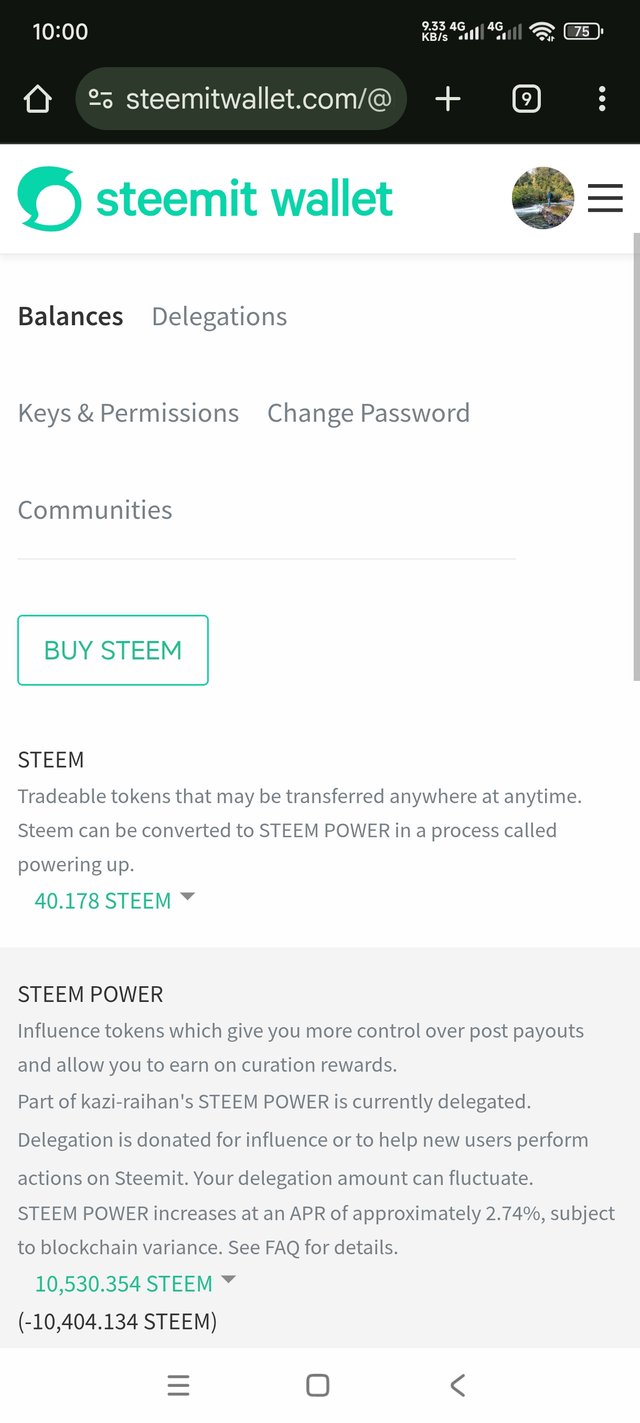Viewport: 640px width, 1423px height.
Task: Open the Keys & Permissions tab
Action: (128, 413)
